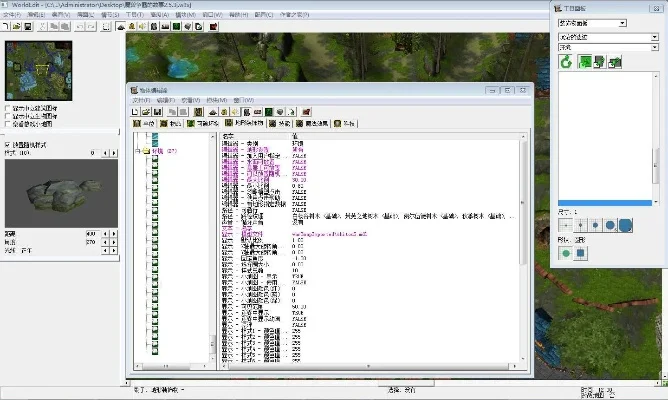The image size is (668, 400).
Task: Select largest brush size in tool palette
Action: coord(625,225)
